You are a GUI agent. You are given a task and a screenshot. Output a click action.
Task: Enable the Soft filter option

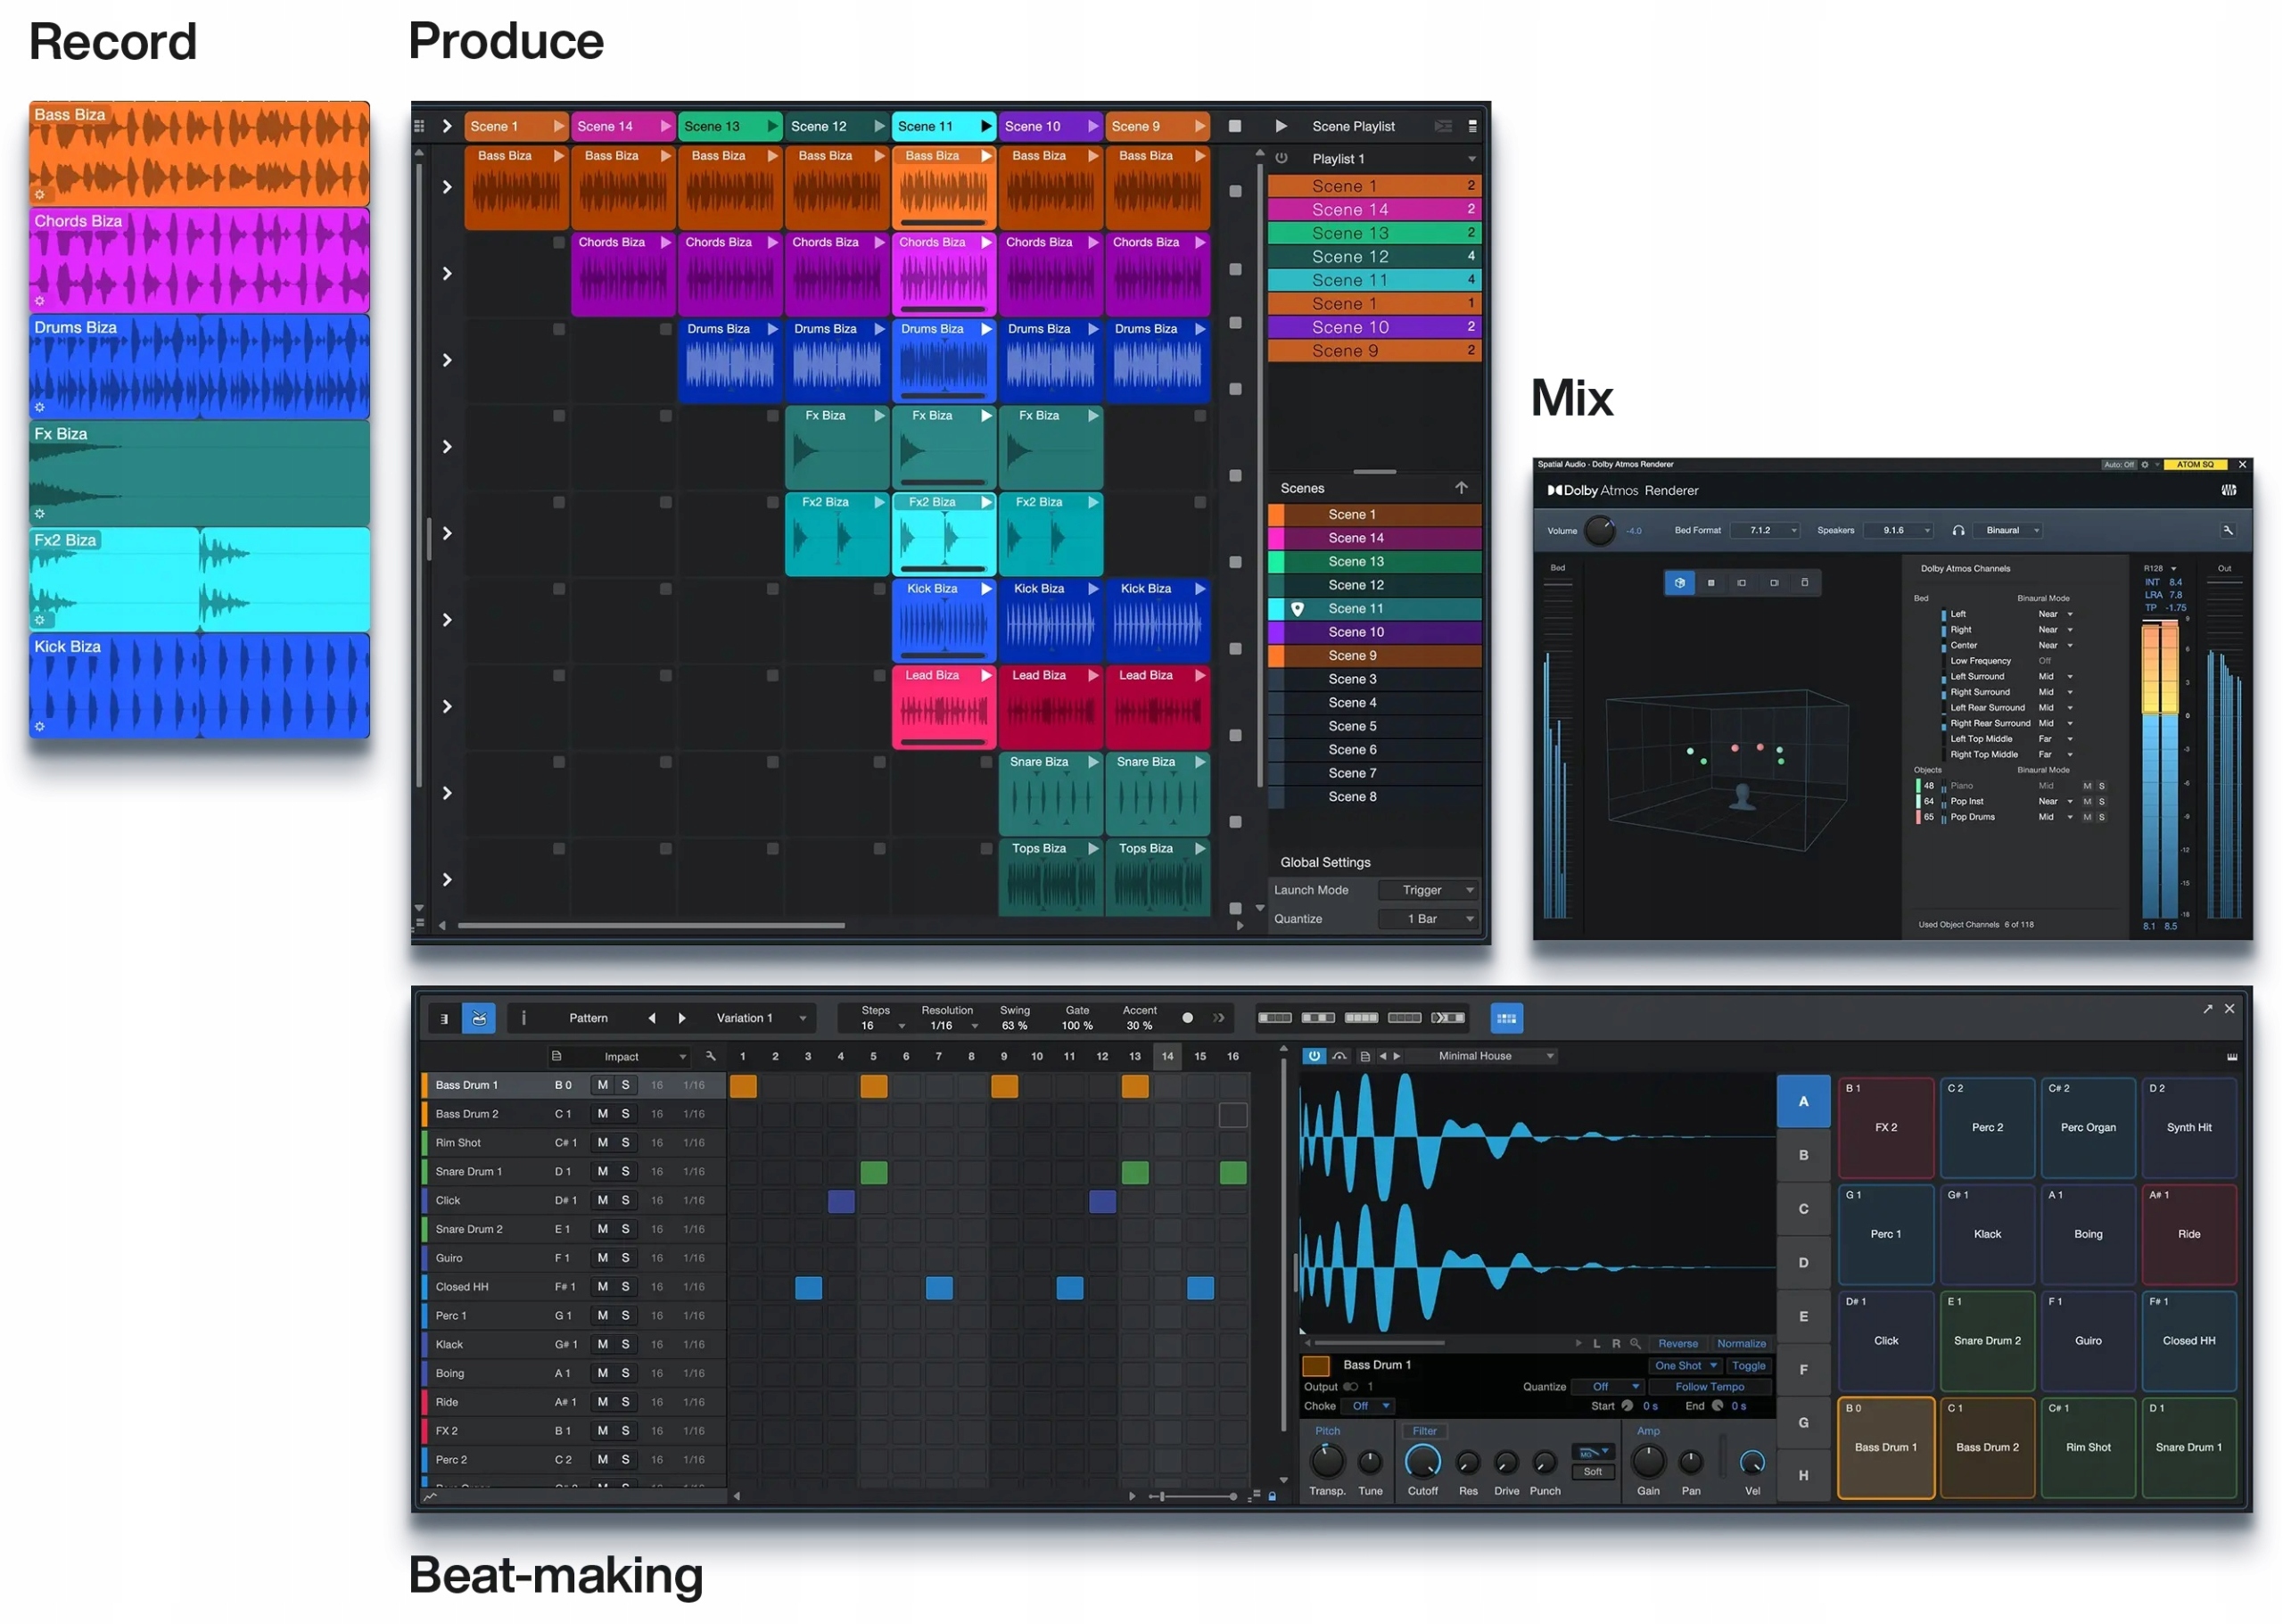pyautogui.click(x=1592, y=1472)
